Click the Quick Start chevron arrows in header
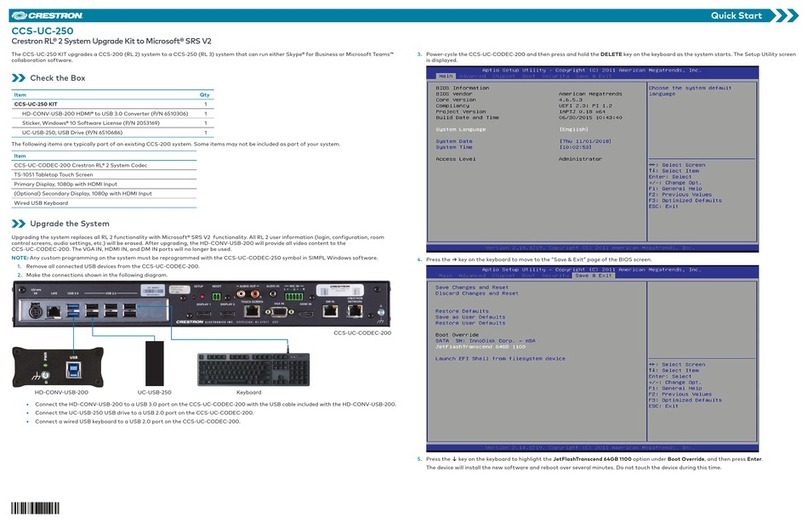Screen dimensions: 808x523 786,15
